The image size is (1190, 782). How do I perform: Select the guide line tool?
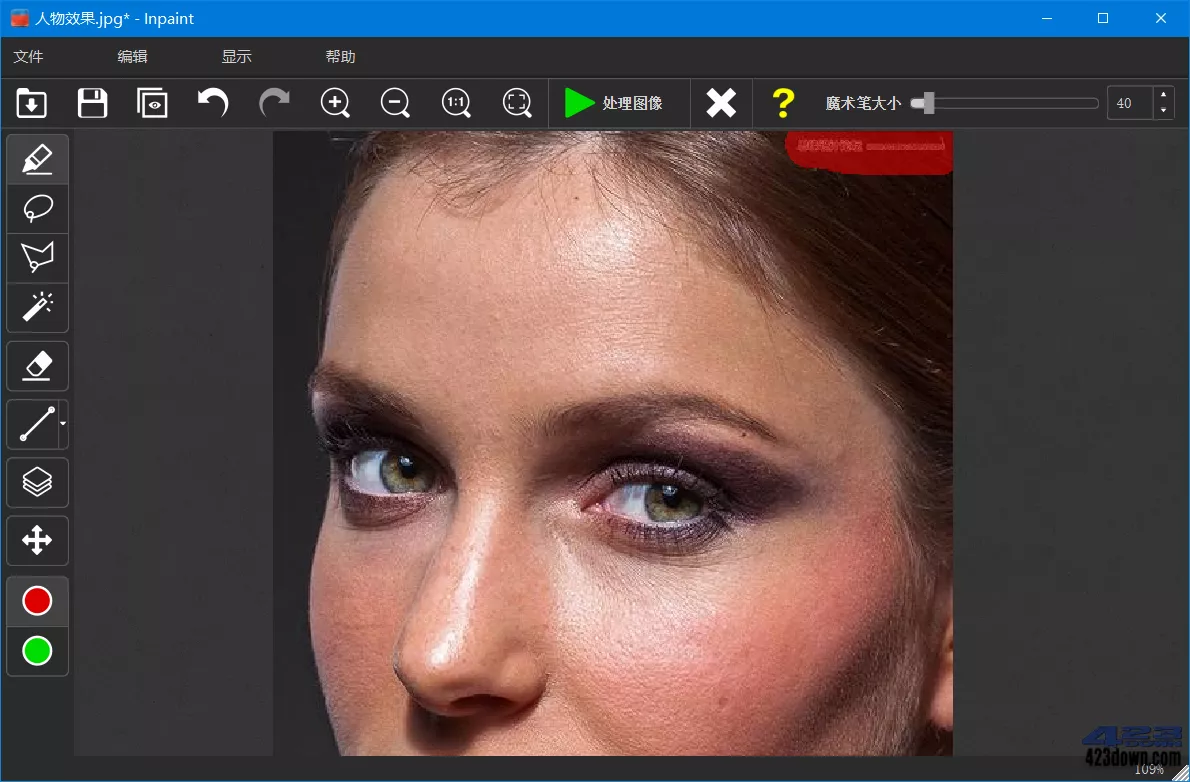click(33, 424)
